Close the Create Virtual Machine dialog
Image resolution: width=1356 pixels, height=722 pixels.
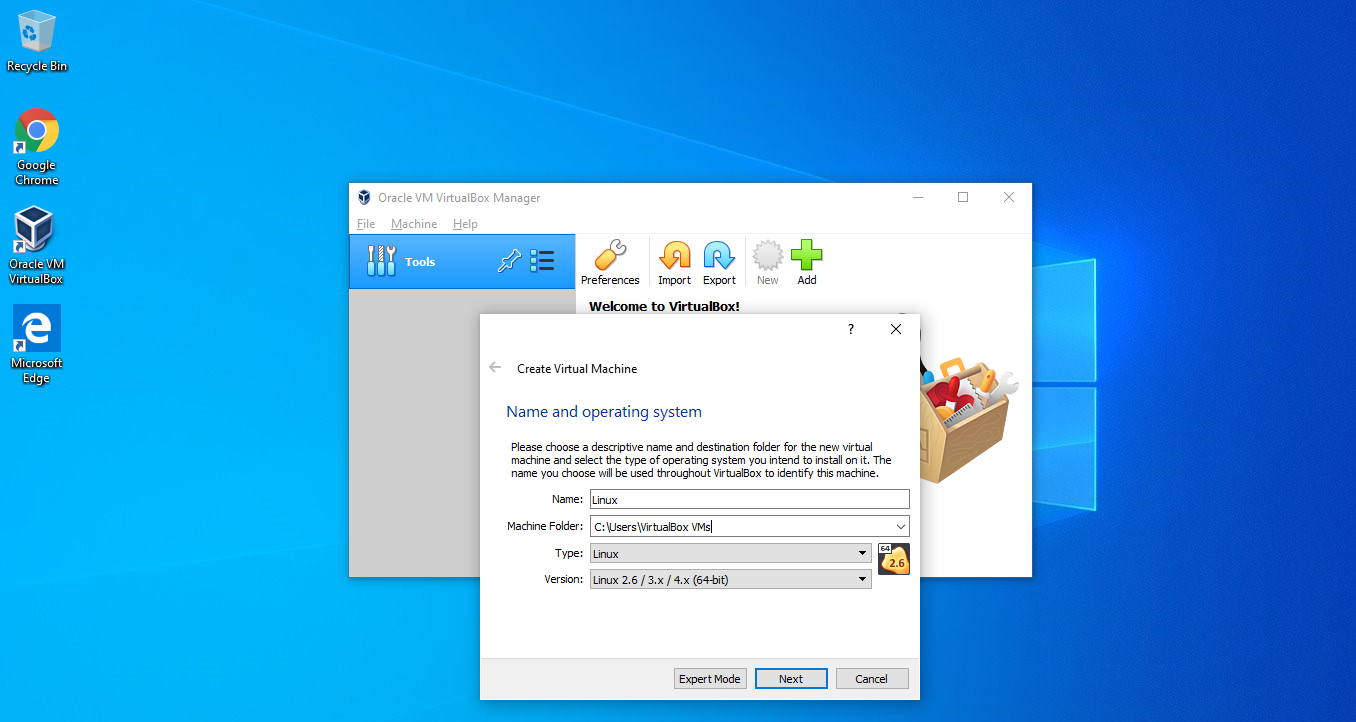(x=896, y=329)
